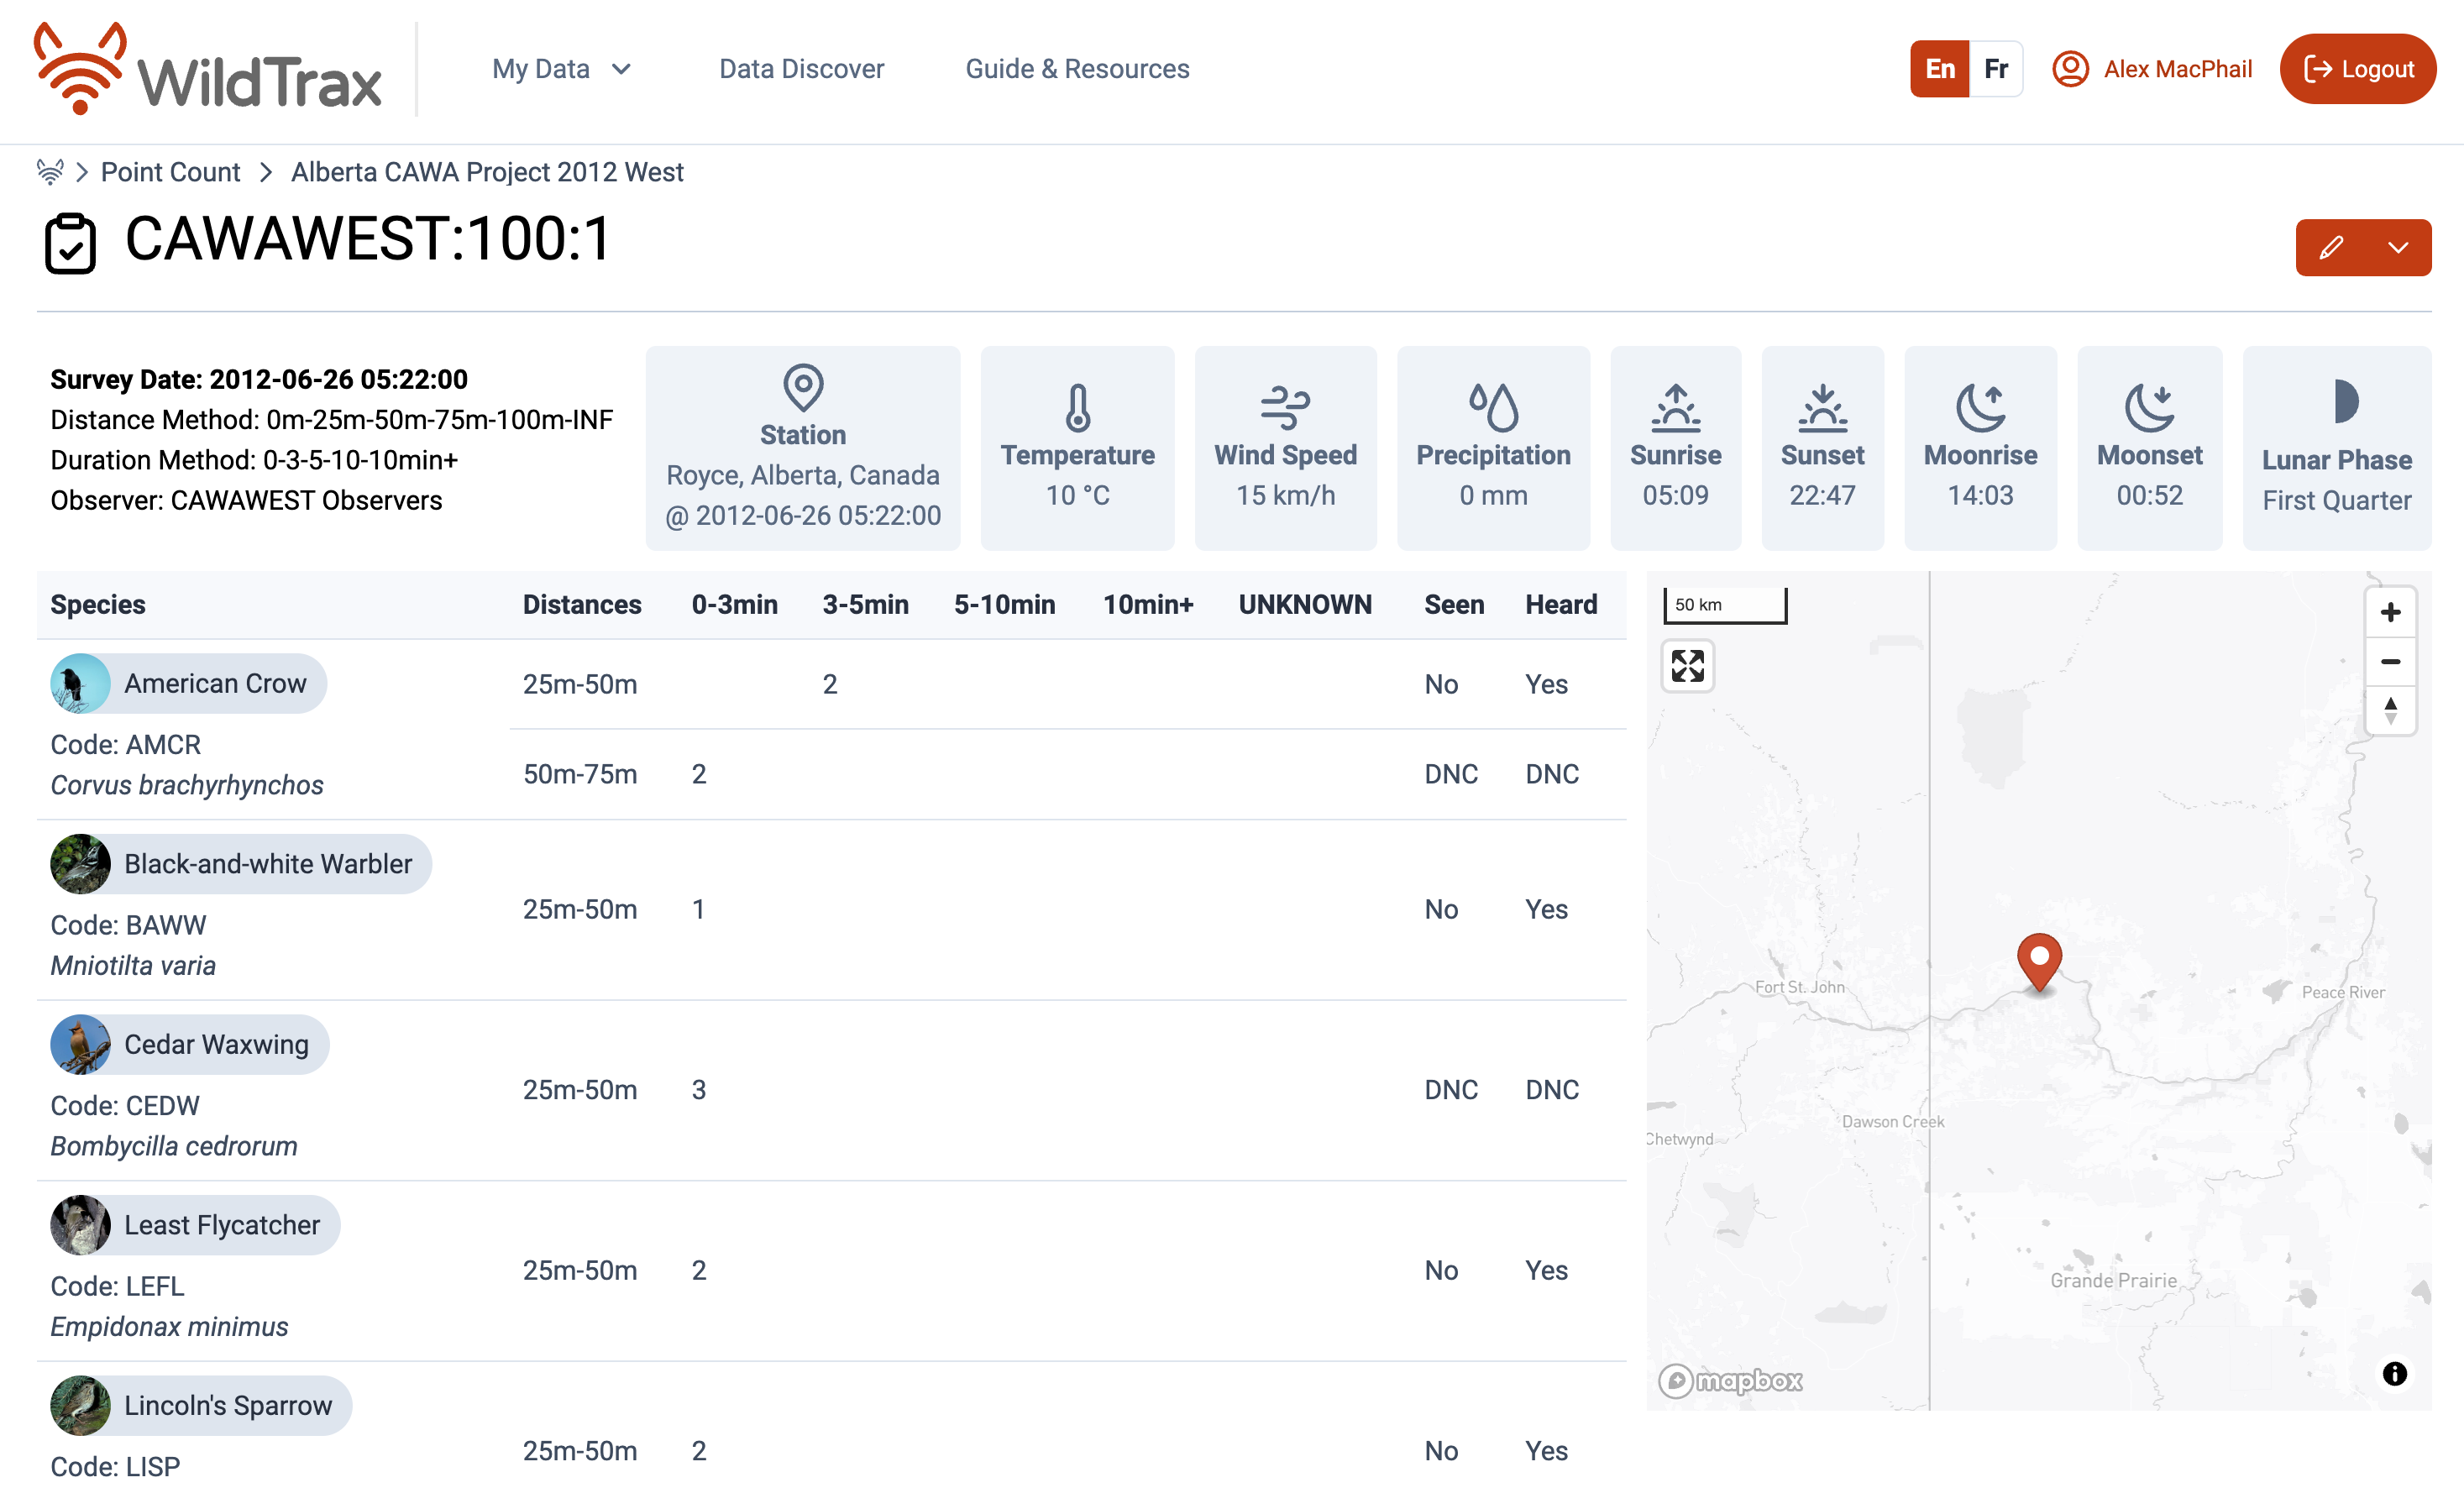Open the Point Count breadcrumb link
Image resolution: width=2464 pixels, height=1488 pixels.
[x=170, y=172]
